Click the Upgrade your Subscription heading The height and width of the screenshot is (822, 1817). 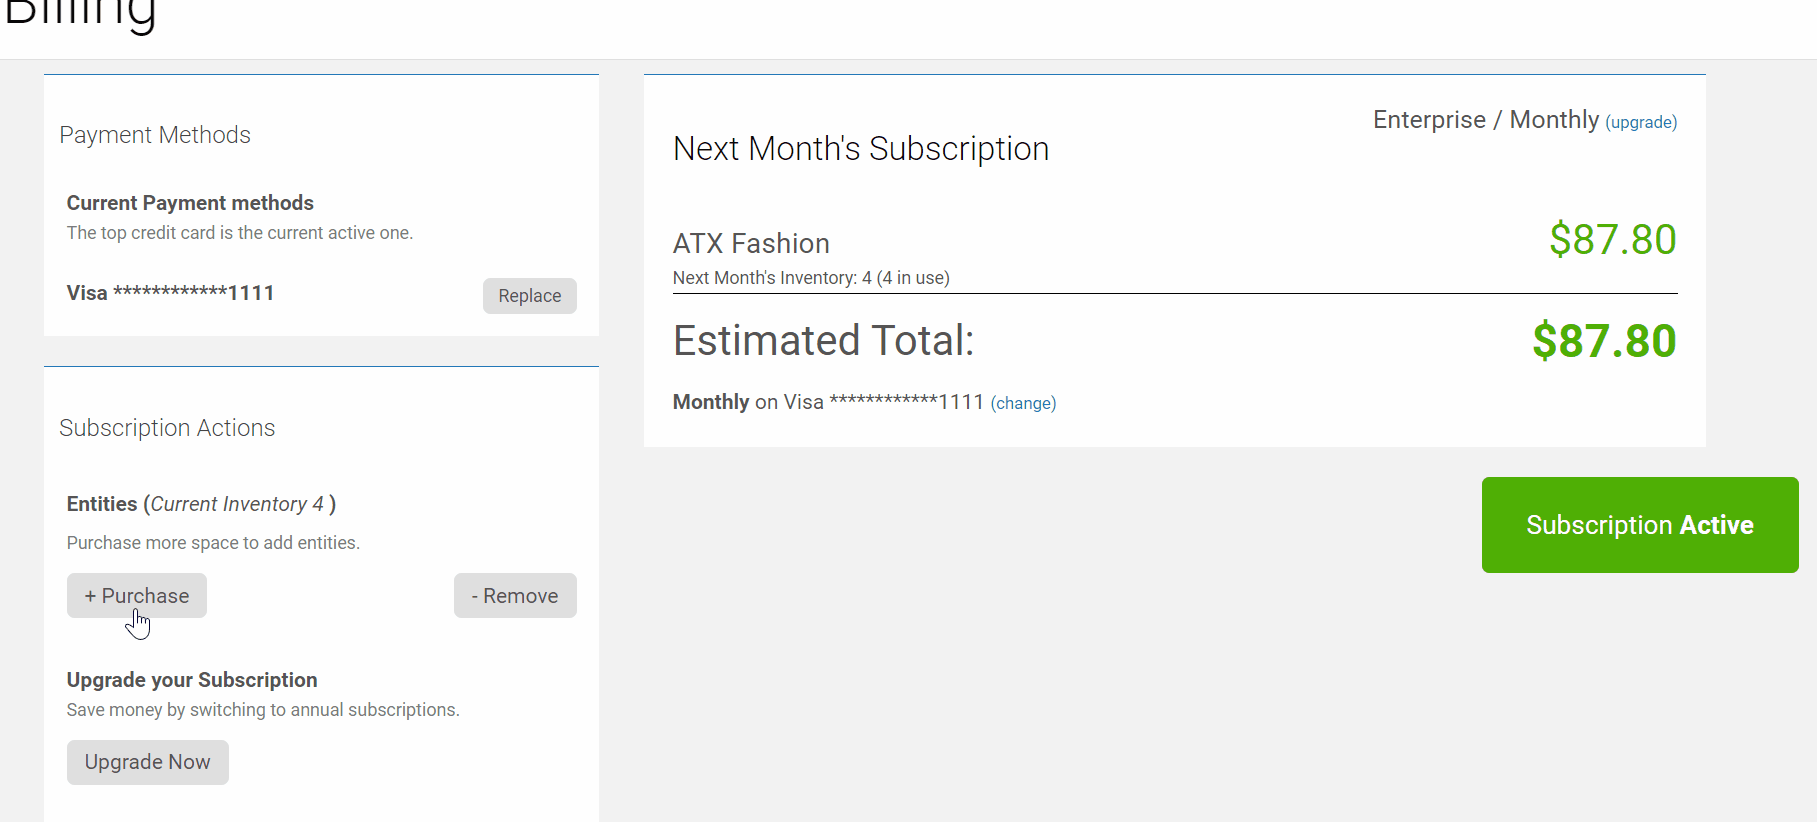[x=192, y=680]
